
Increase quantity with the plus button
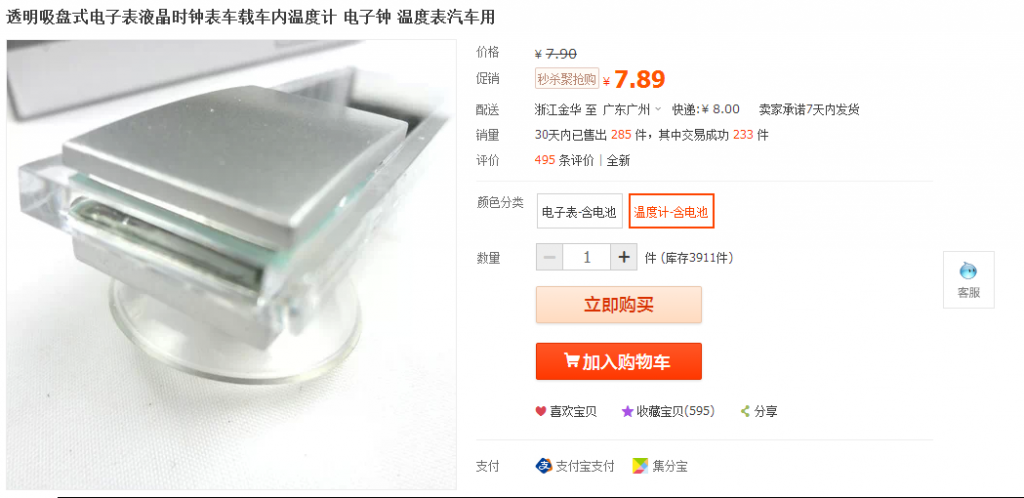click(x=624, y=257)
